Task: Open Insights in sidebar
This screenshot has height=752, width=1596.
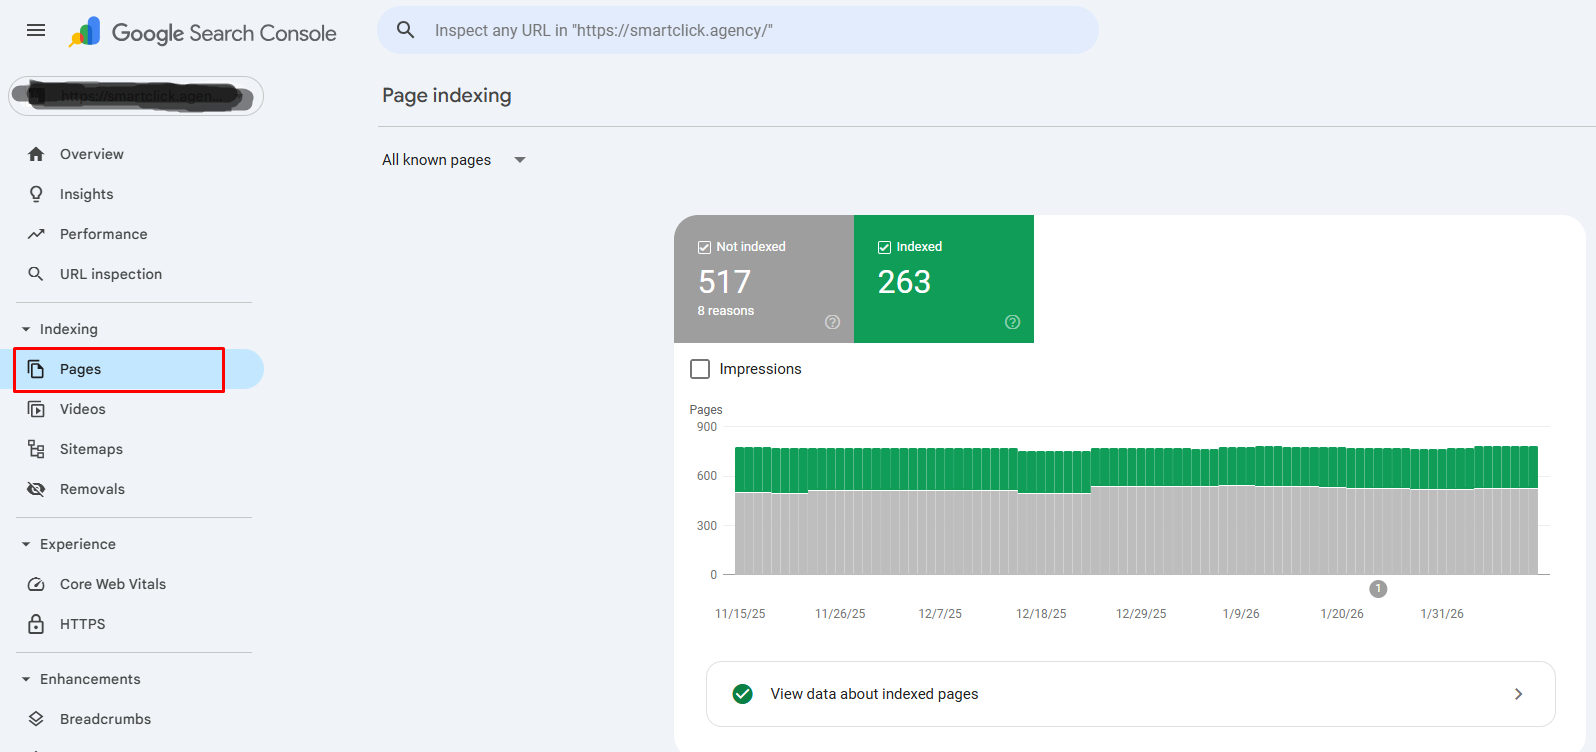Action: (x=87, y=194)
